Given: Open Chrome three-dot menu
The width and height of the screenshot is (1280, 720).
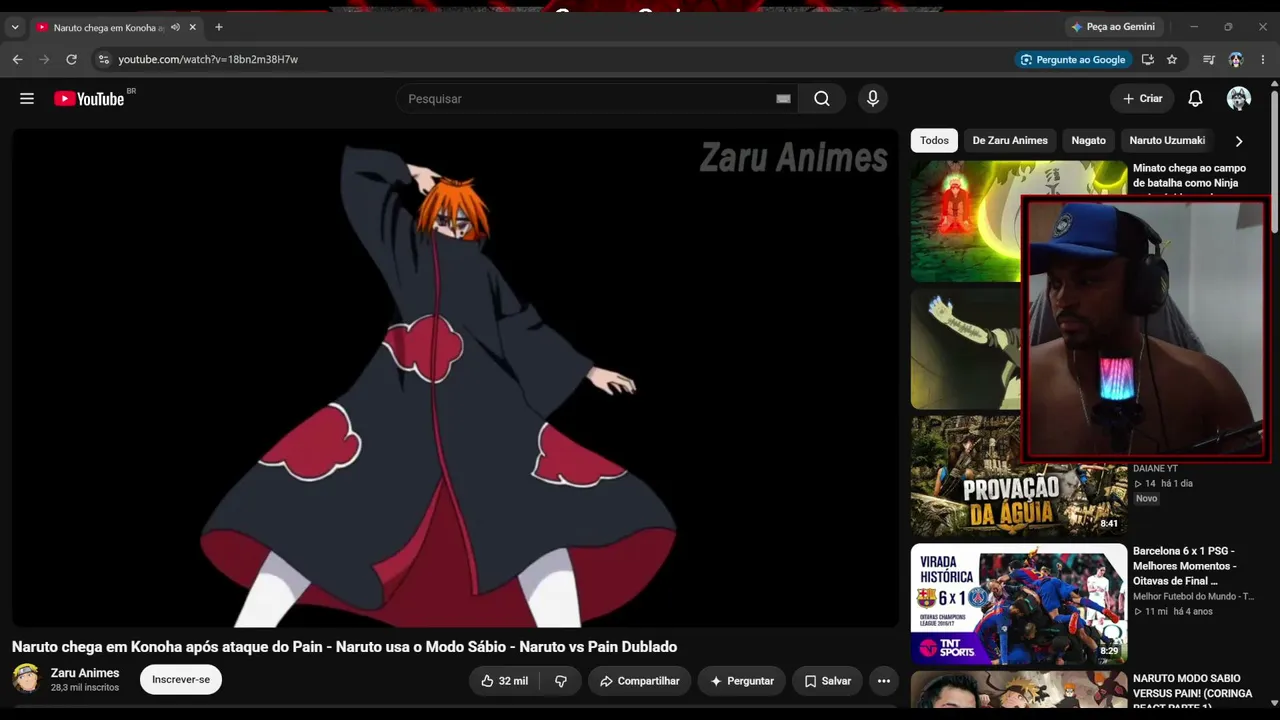Looking at the screenshot, I should (1263, 60).
